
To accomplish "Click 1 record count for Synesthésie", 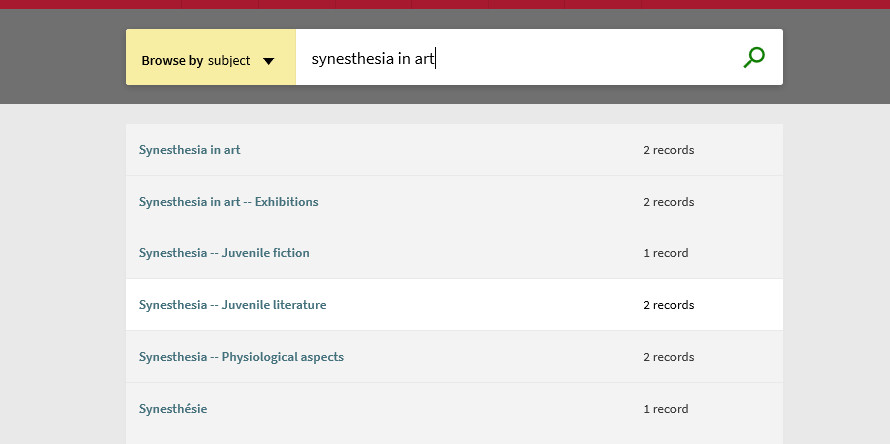I will (x=666, y=409).
